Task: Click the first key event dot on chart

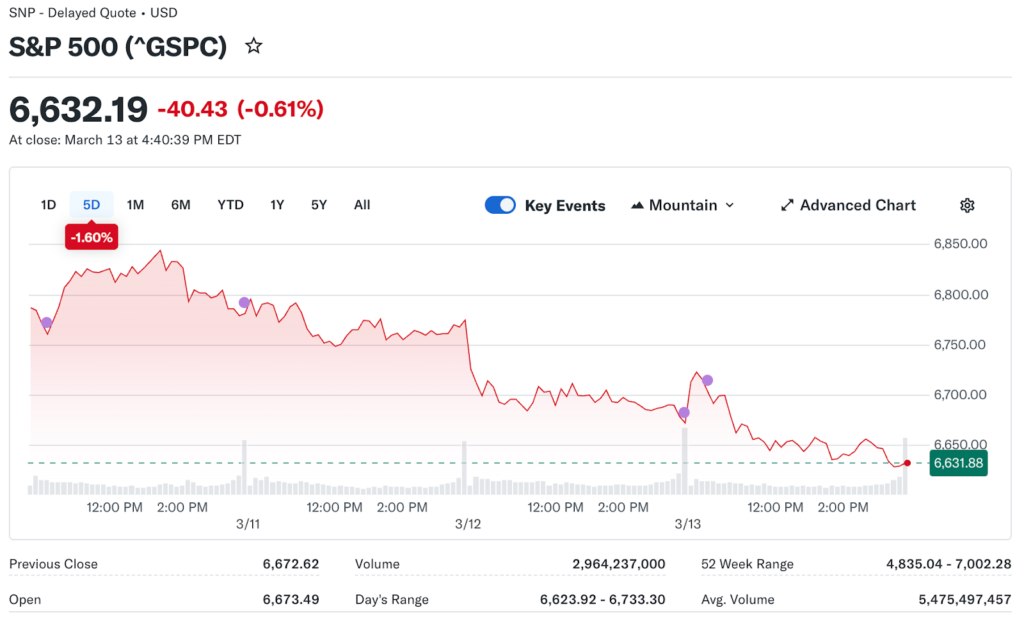Action: [47, 322]
